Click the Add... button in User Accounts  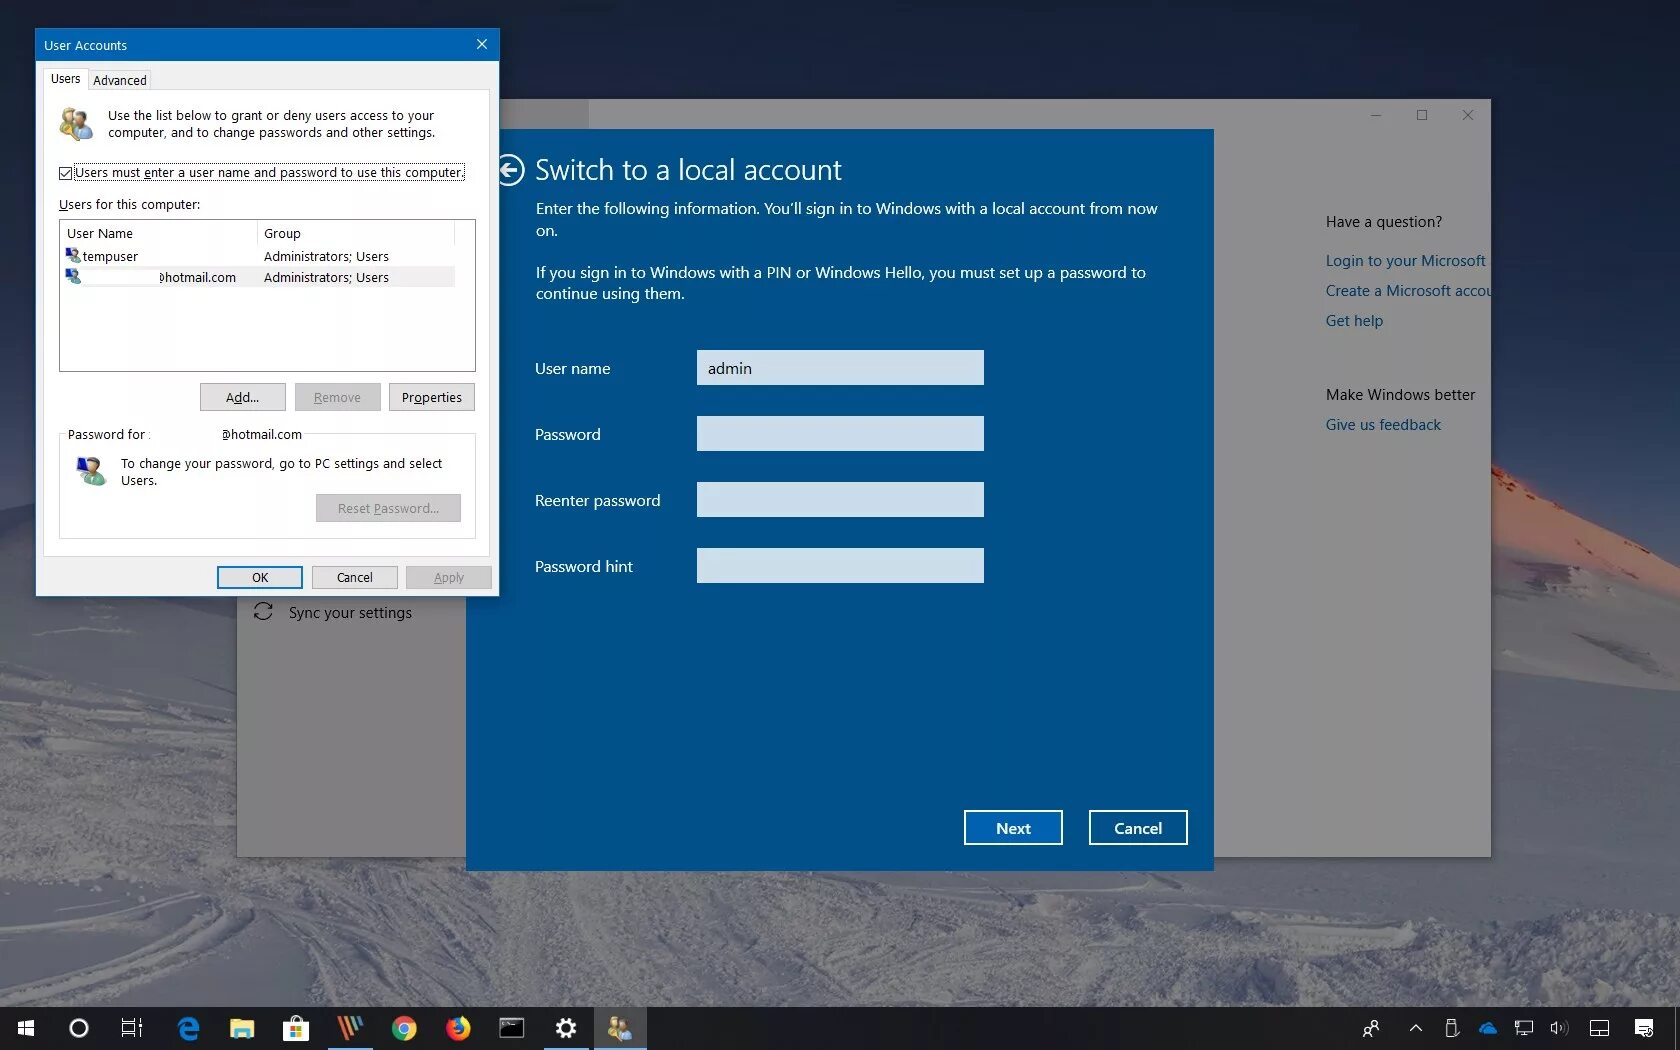242,397
